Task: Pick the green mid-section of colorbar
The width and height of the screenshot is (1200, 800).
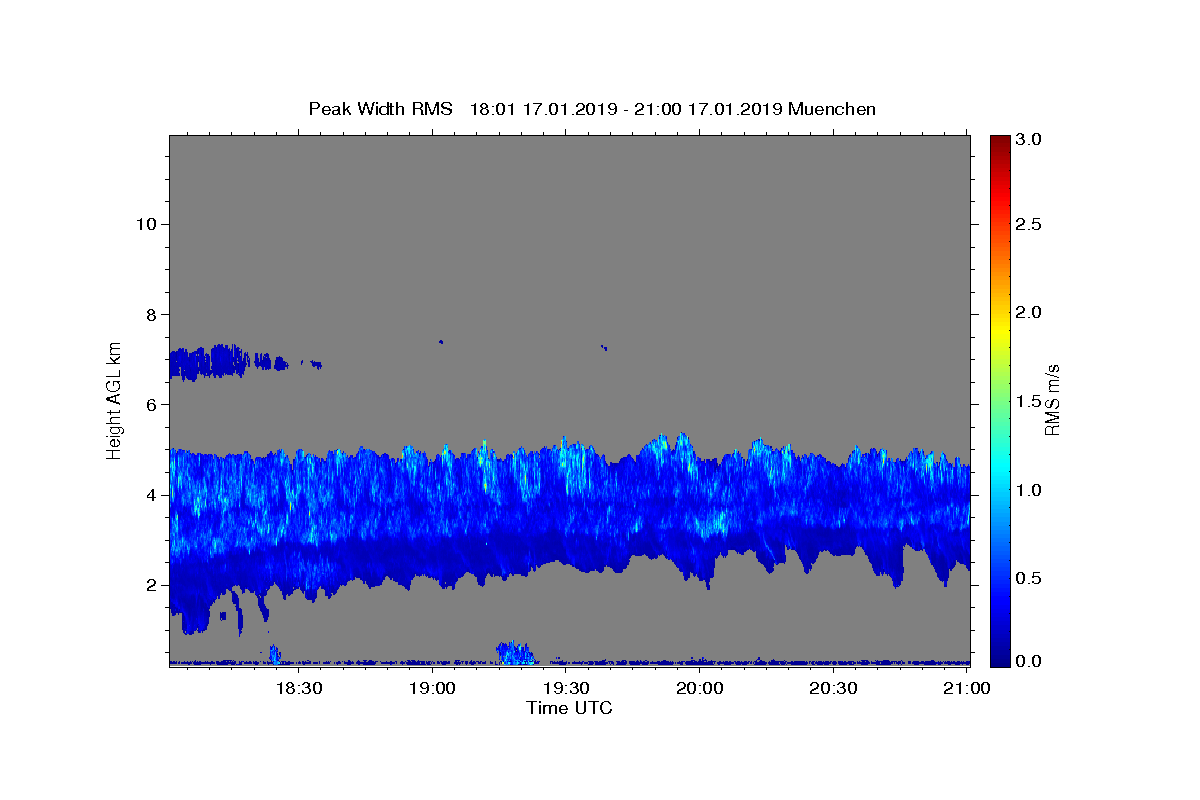Action: [1000, 400]
